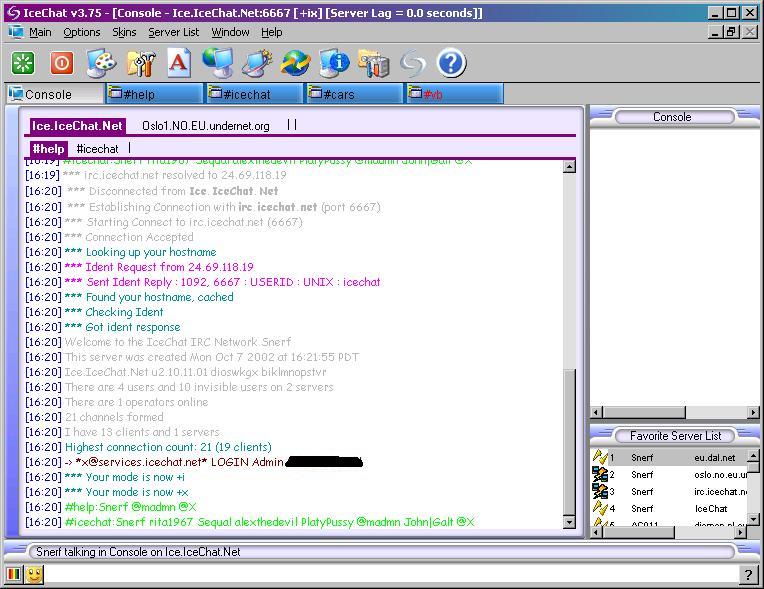Click the IceChat swirl icon in title bar
This screenshot has width=764, height=589.
pyautogui.click(x=14, y=13)
